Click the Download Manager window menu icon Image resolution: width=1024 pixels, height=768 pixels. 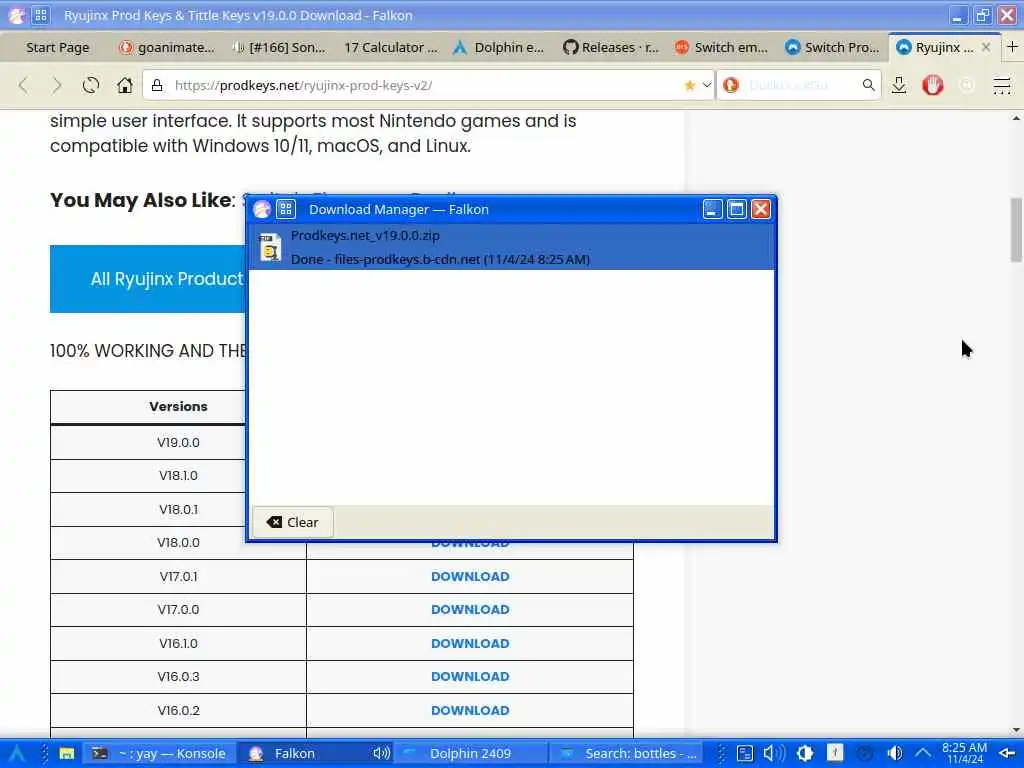coord(286,209)
